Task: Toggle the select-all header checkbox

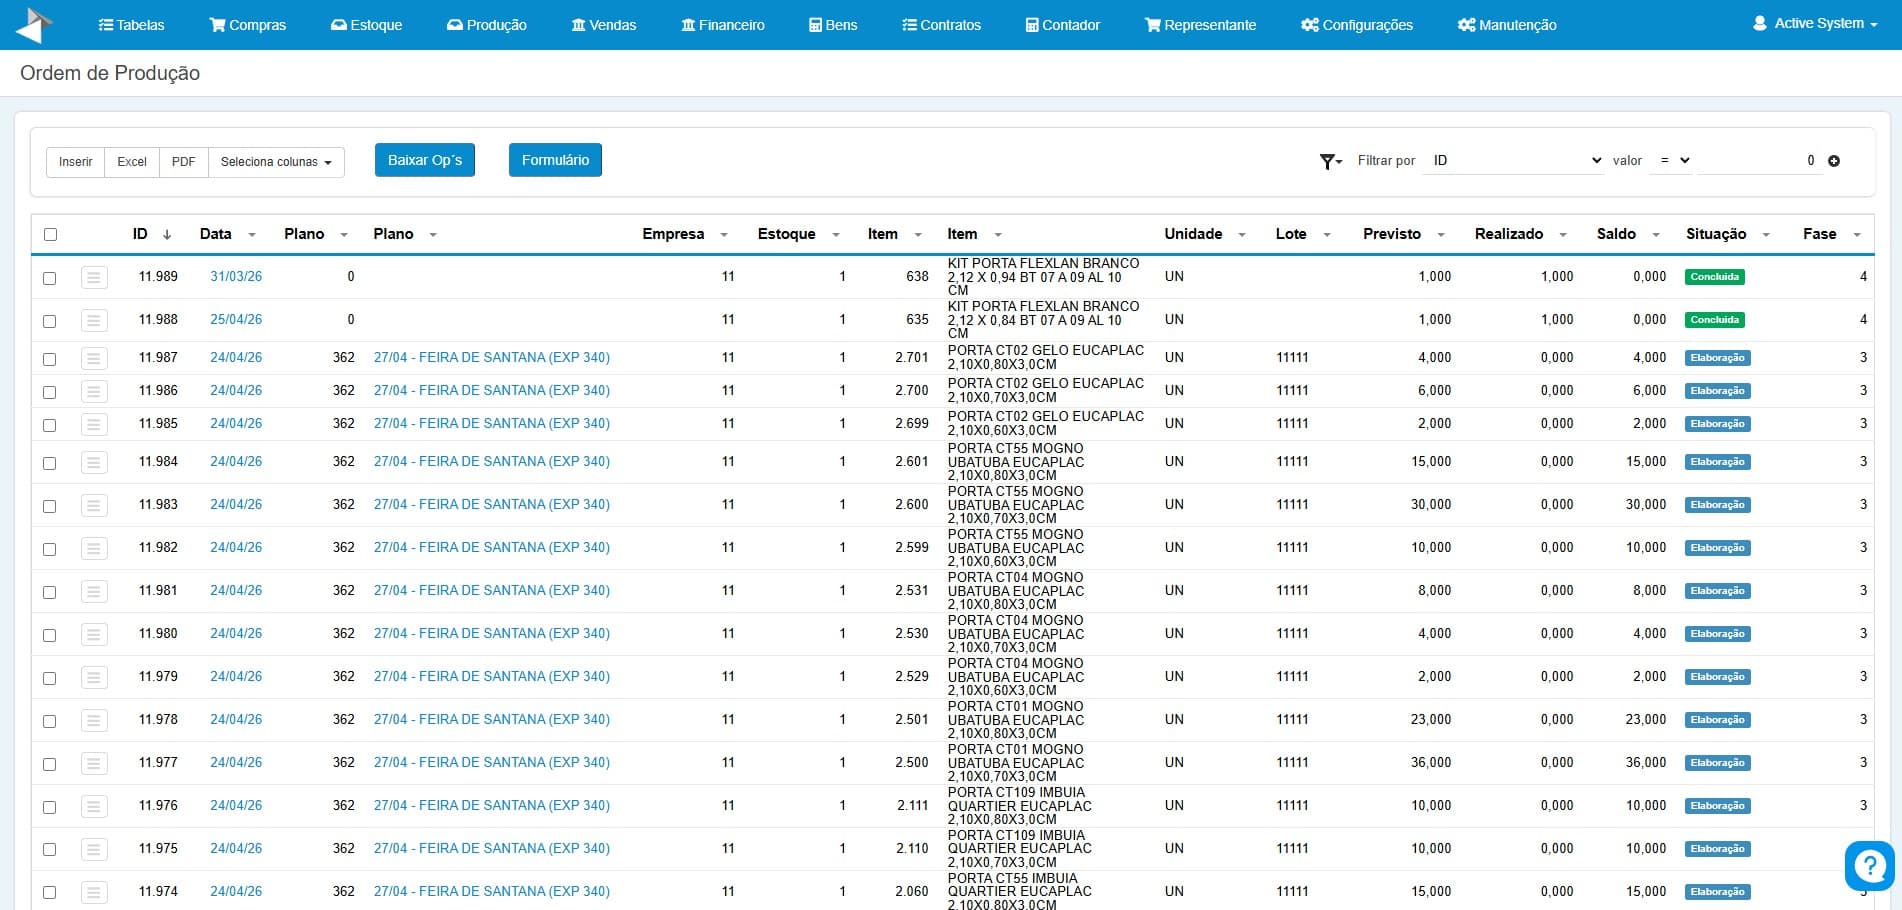Action: click(x=50, y=235)
